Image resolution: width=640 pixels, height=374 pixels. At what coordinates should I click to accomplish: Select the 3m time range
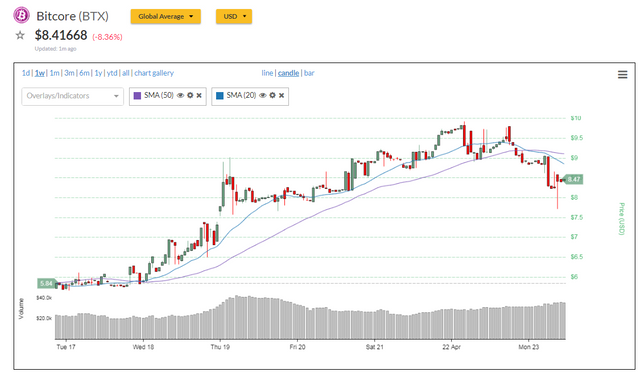click(x=69, y=73)
